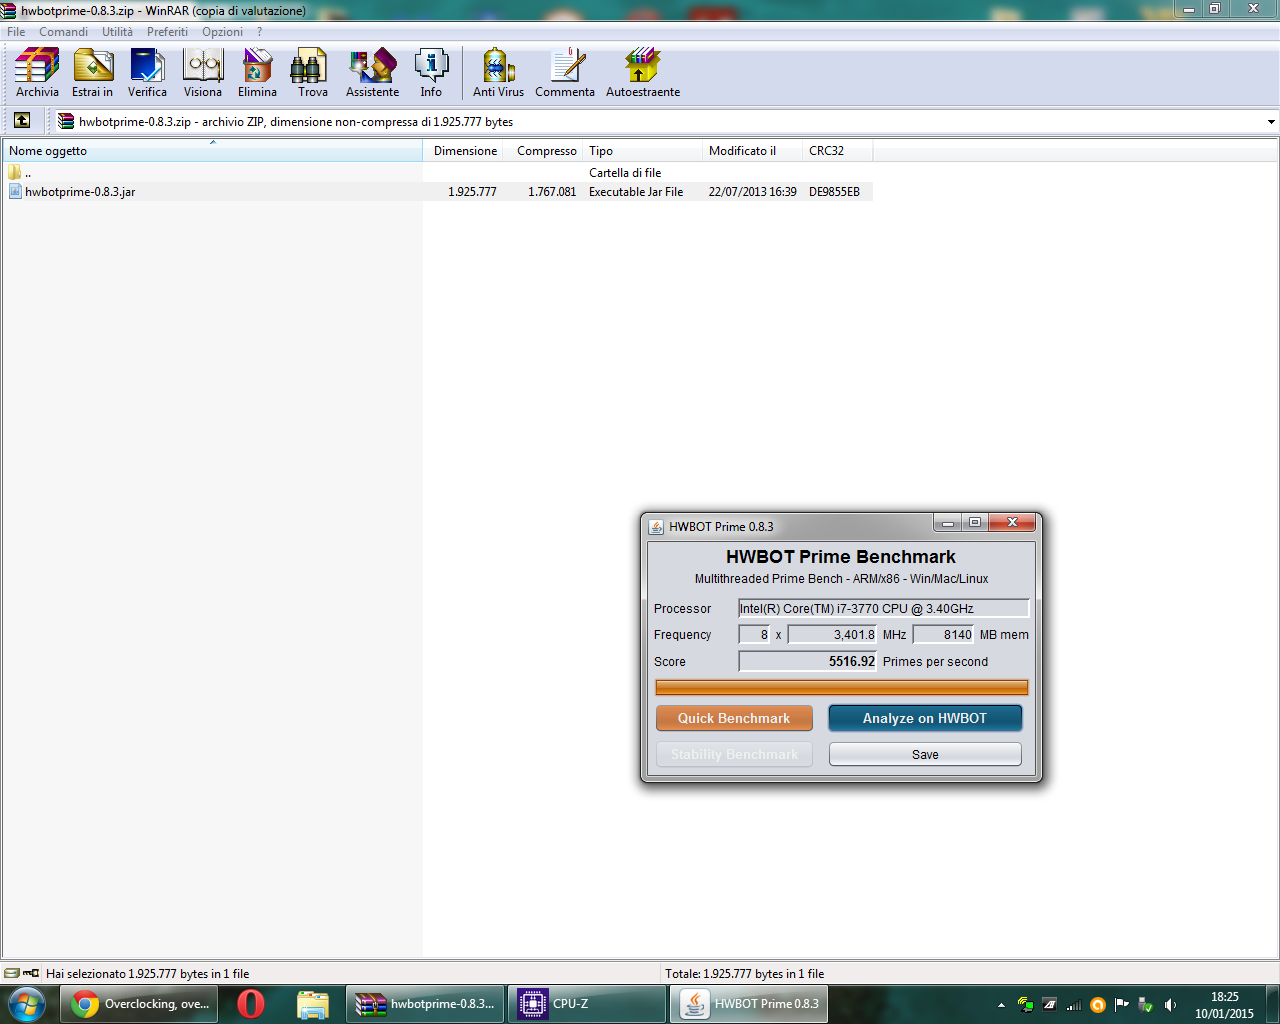
Task: Click the Estrai in toolbar icon
Action: click(x=92, y=72)
